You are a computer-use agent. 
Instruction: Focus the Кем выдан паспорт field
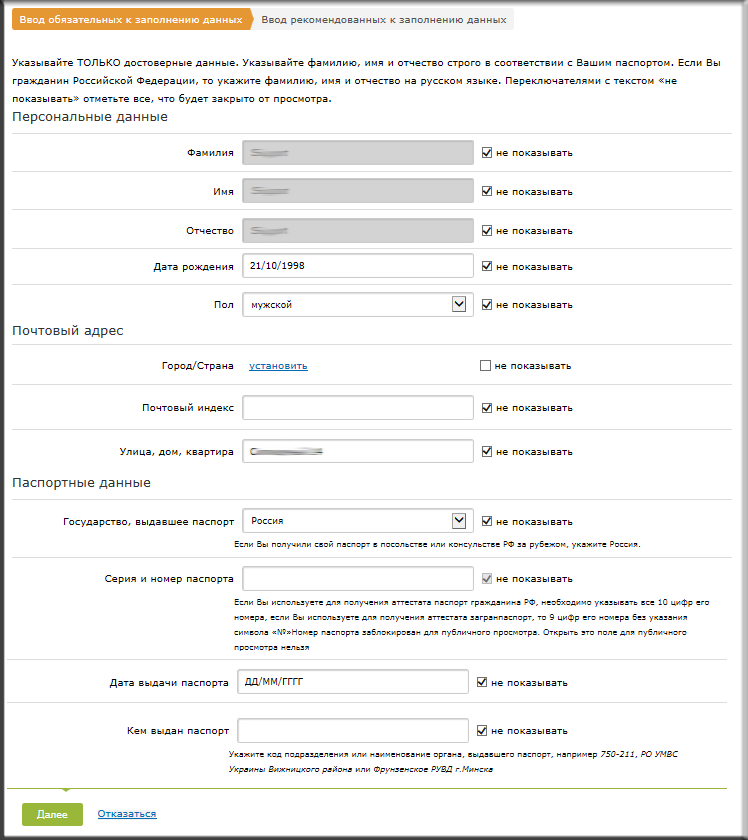(353, 731)
